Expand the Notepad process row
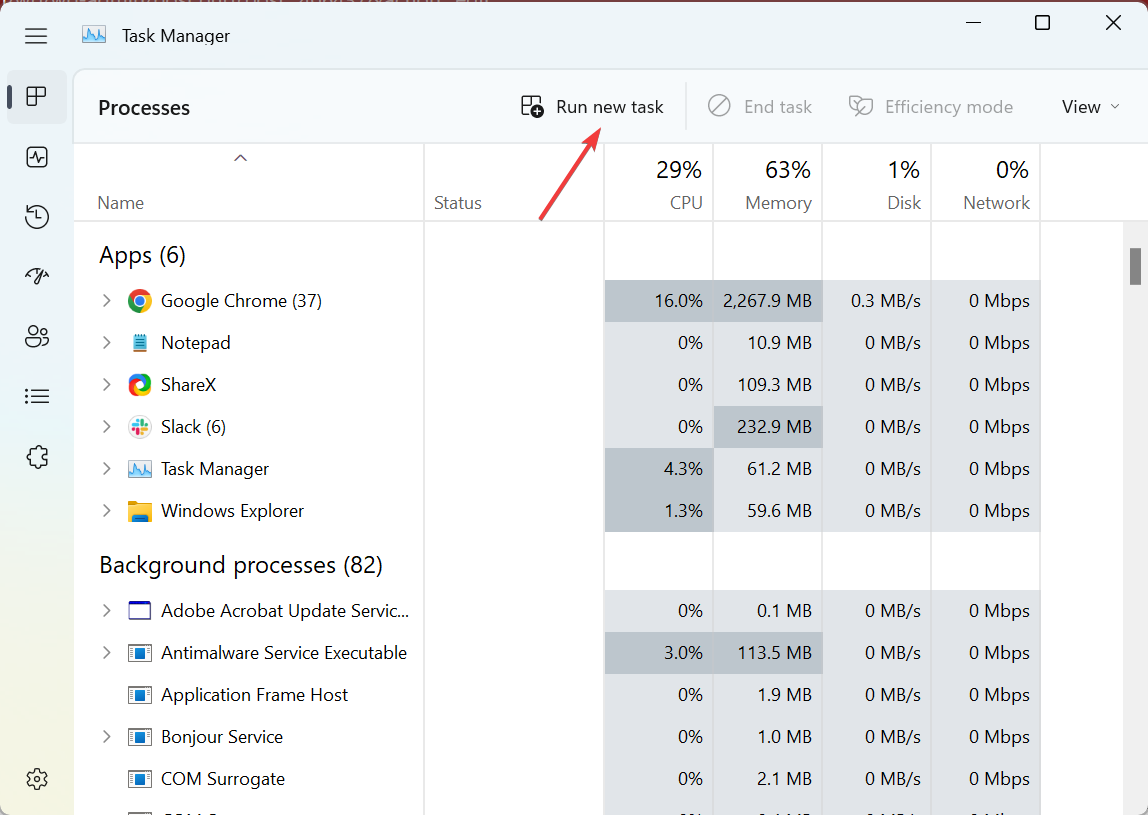The height and width of the screenshot is (815, 1148). [x=107, y=343]
